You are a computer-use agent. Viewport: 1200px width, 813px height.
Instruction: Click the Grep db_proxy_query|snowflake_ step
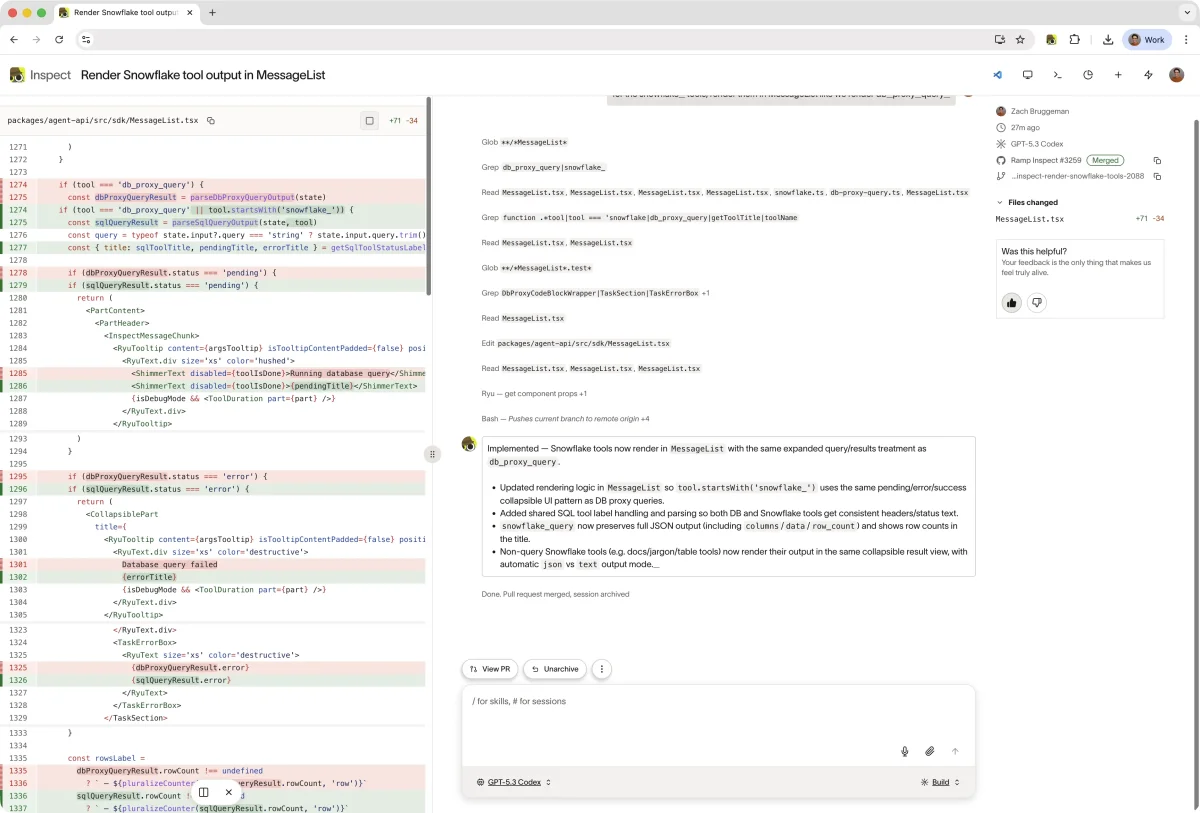(544, 167)
